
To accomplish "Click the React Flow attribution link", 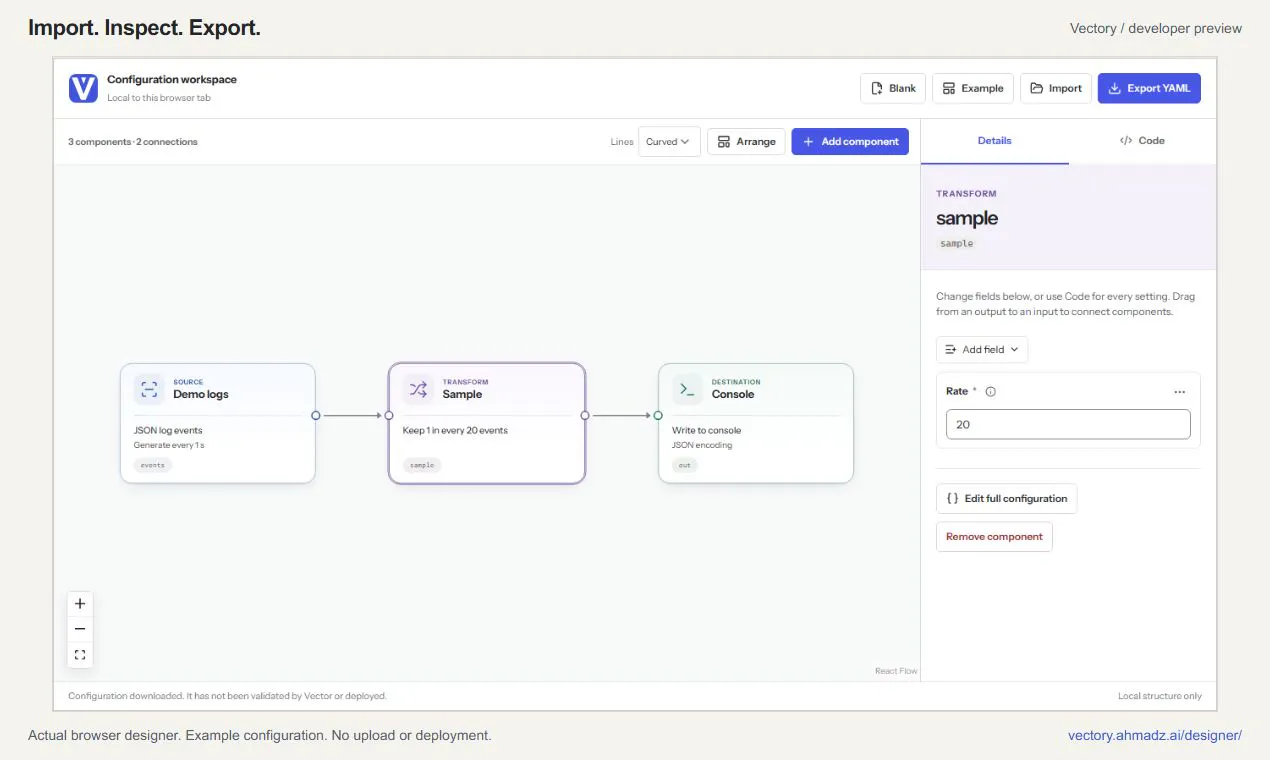I will [896, 671].
